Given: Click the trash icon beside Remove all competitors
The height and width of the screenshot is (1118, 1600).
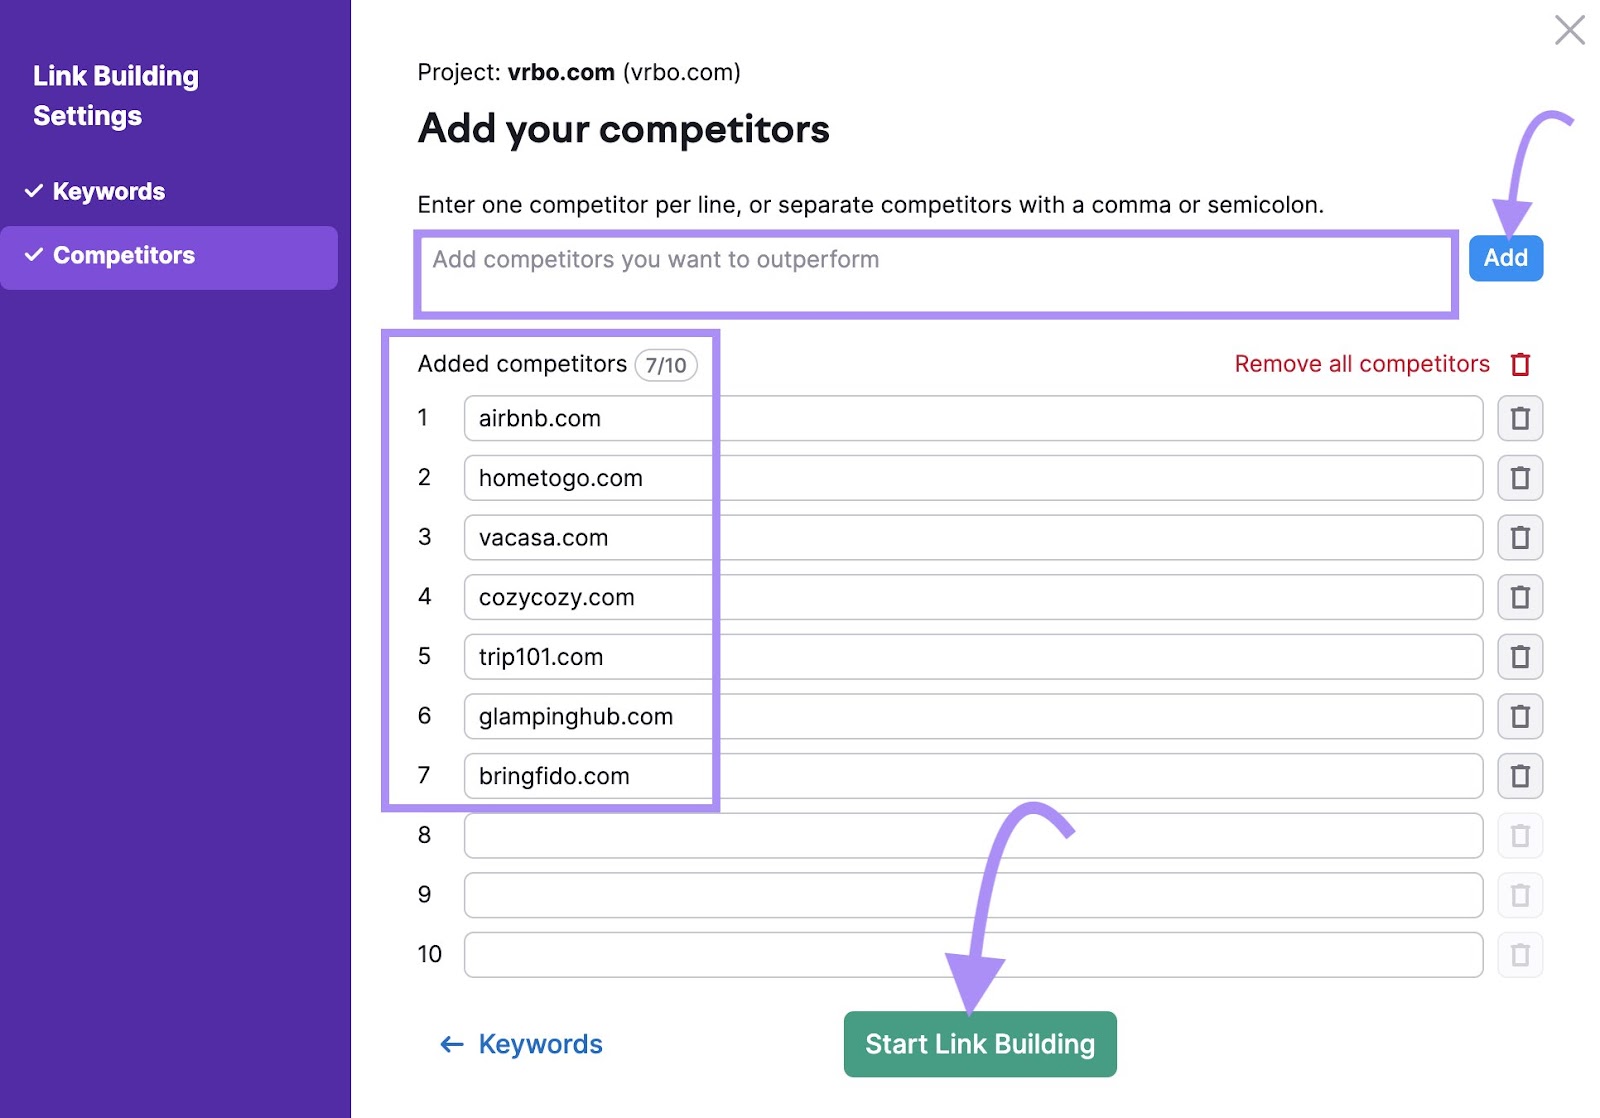Looking at the screenshot, I should tap(1520, 364).
